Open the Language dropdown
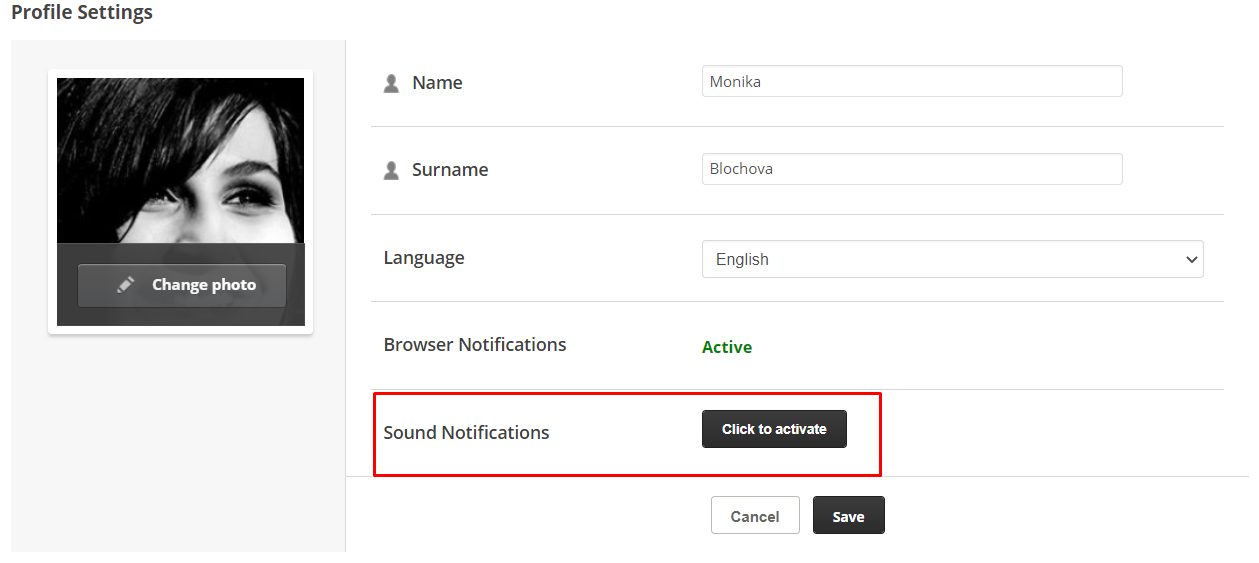 [x=952, y=259]
